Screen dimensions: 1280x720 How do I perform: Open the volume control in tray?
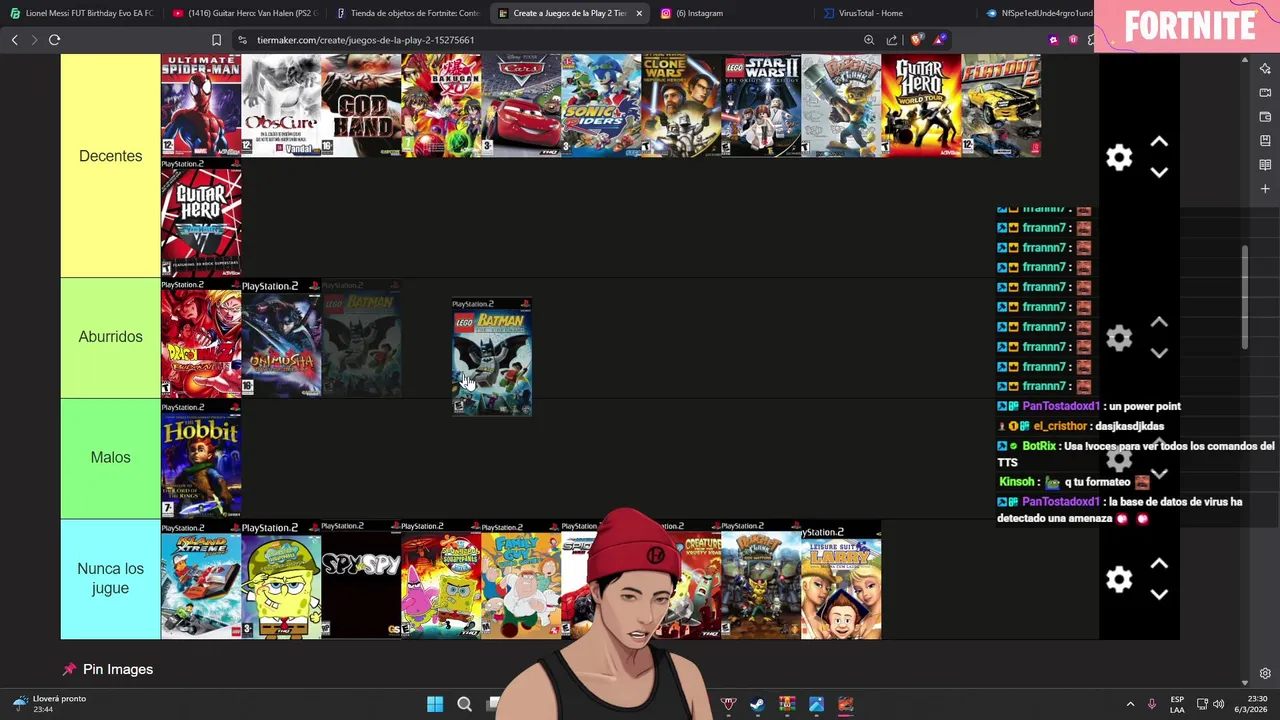click(1218, 704)
